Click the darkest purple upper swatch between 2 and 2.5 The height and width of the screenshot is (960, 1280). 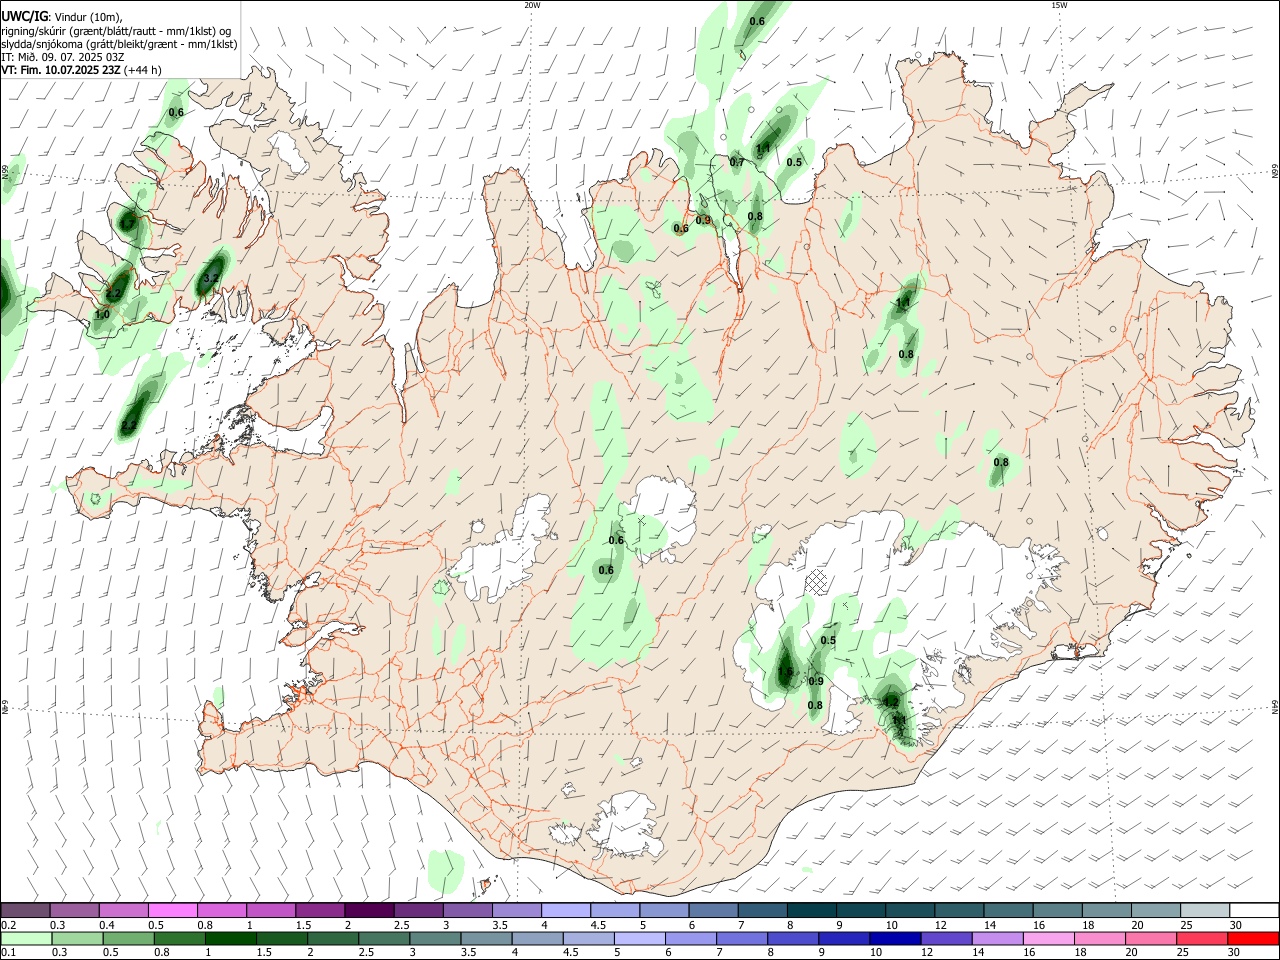[368, 910]
